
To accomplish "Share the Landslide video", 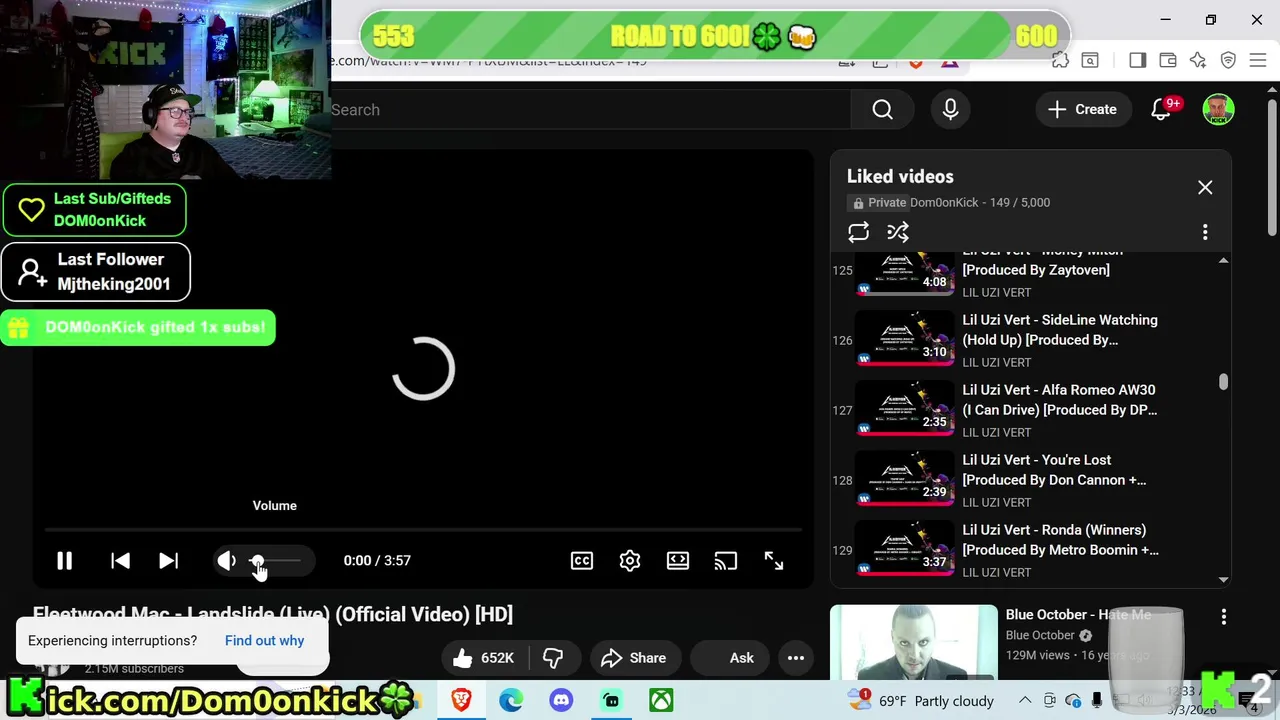I will [x=634, y=658].
